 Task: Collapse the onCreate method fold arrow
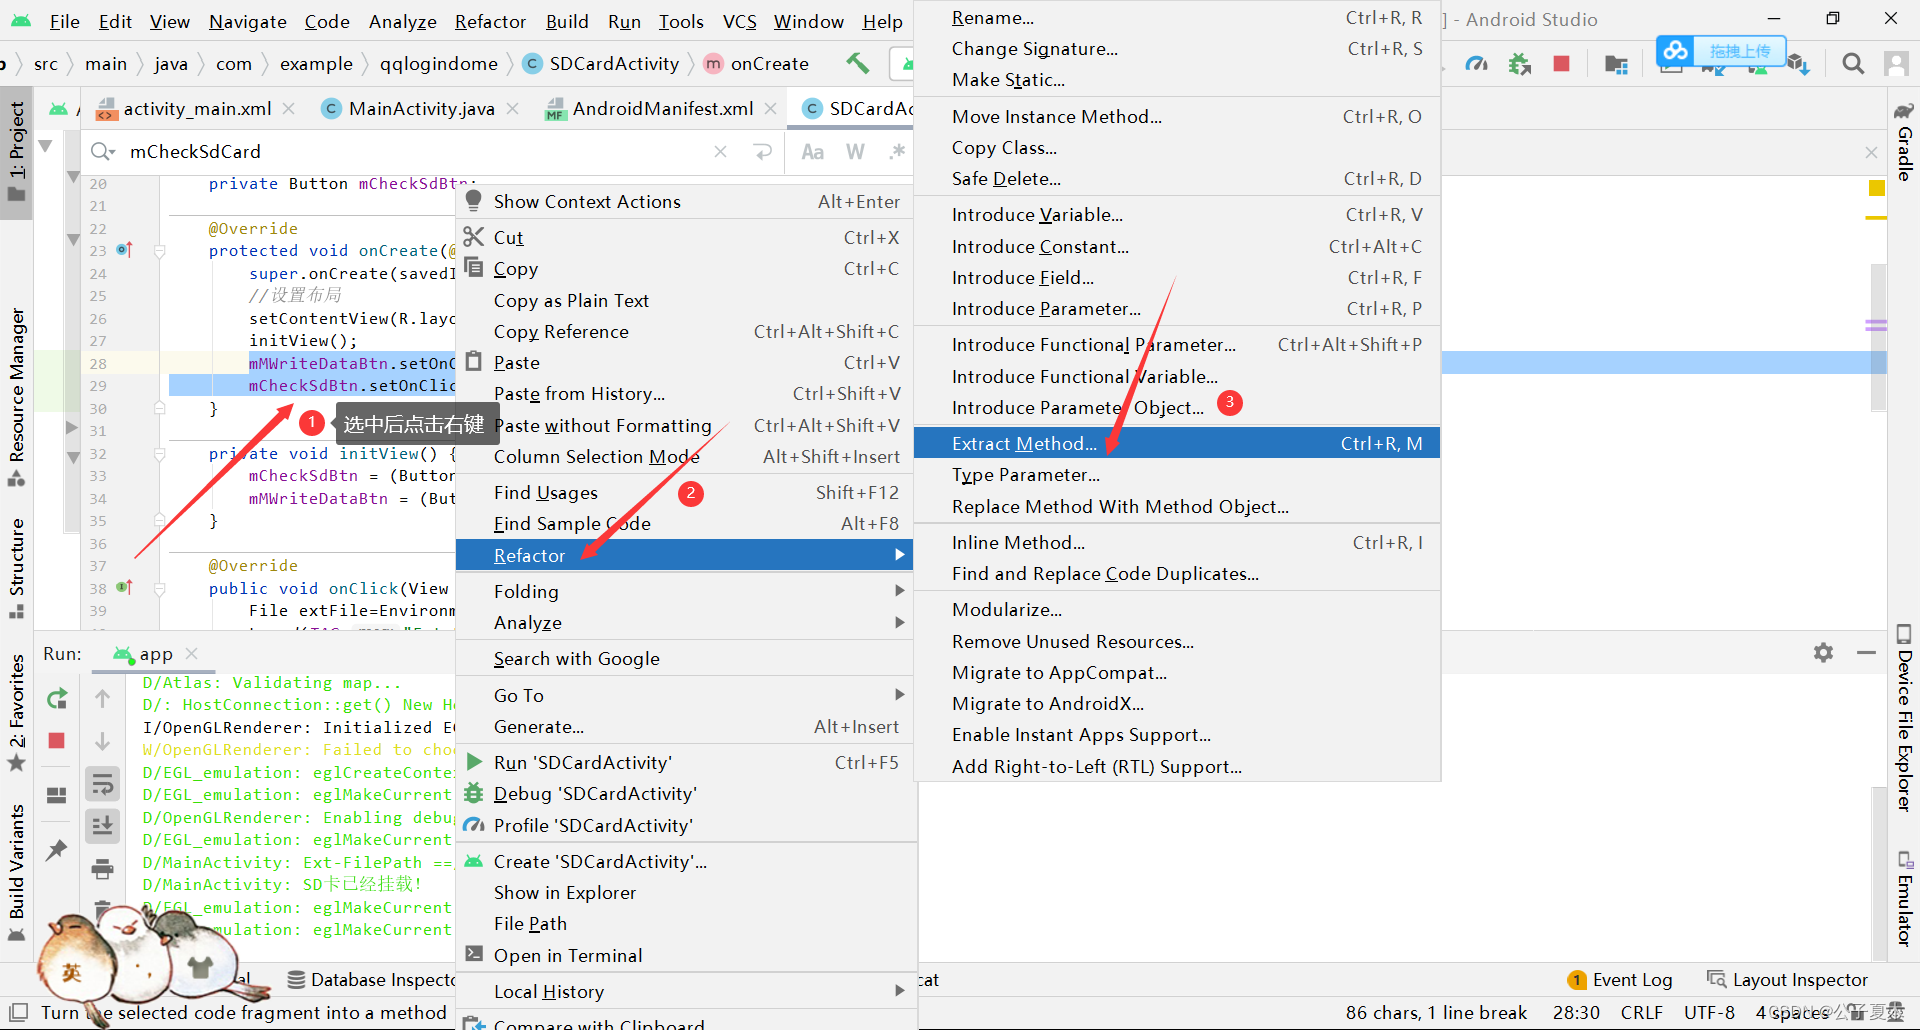click(x=159, y=251)
